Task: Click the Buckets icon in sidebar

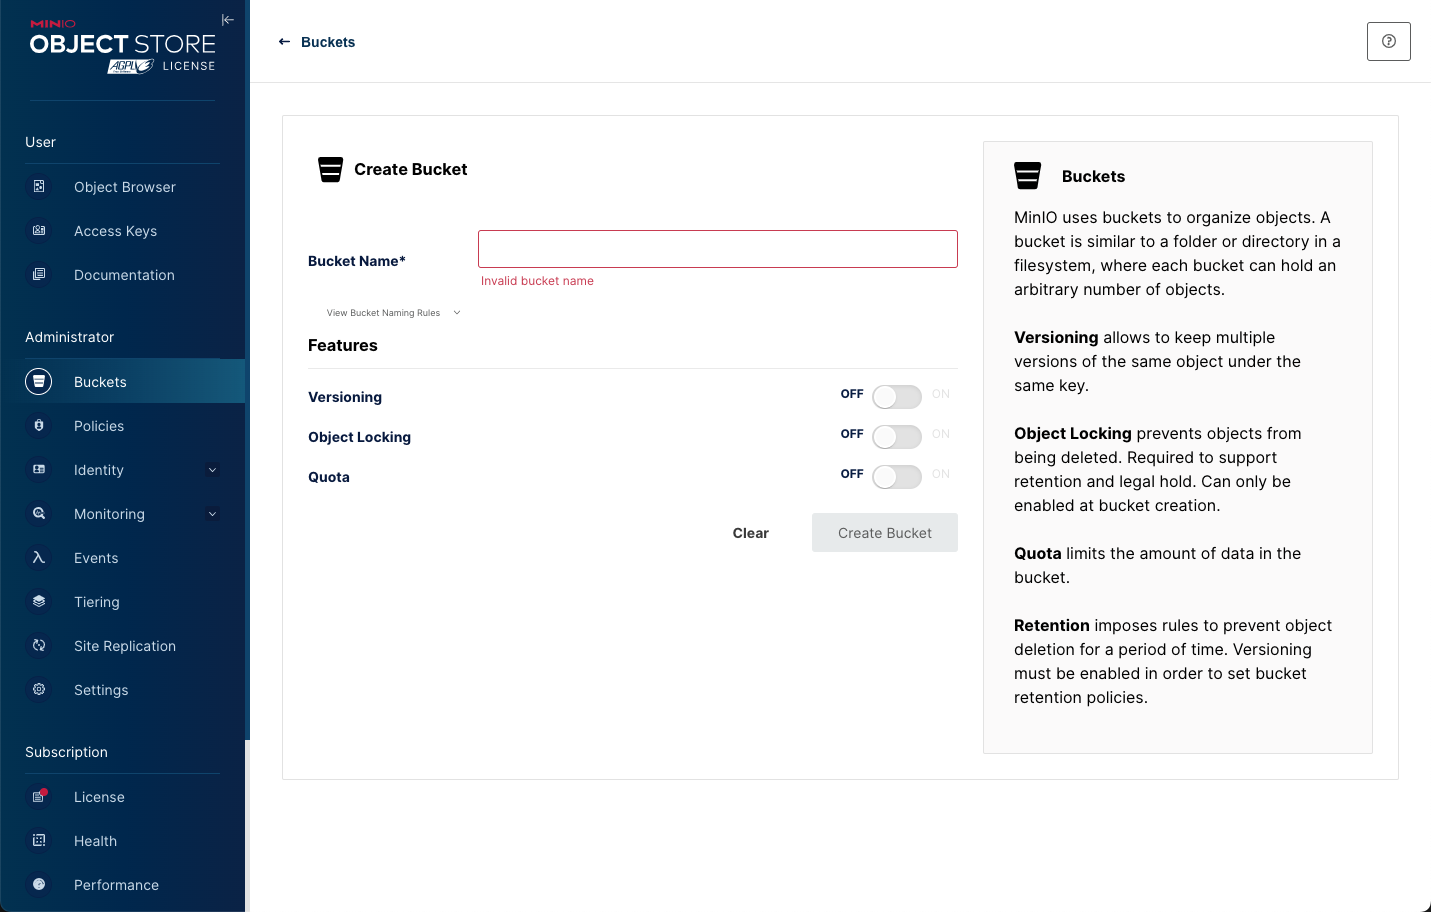Action: coord(39,381)
